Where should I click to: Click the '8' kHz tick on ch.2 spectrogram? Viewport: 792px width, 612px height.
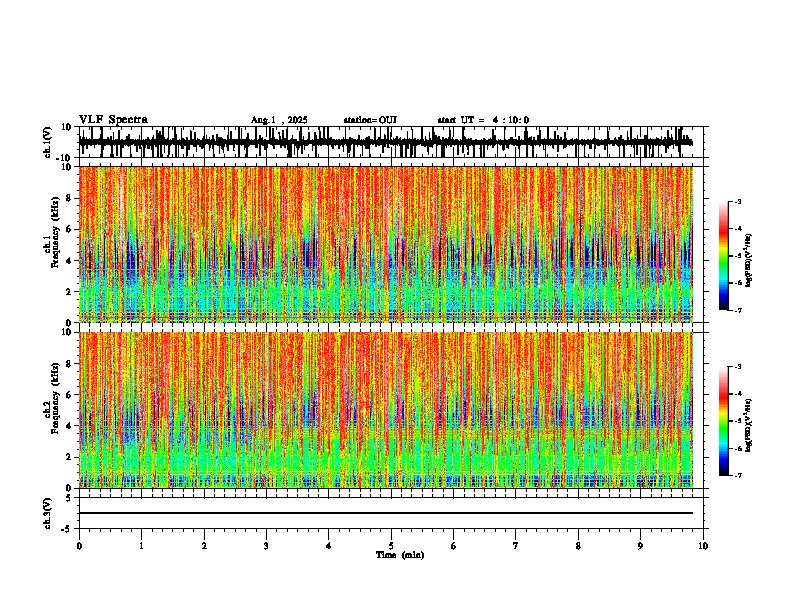(x=69, y=364)
